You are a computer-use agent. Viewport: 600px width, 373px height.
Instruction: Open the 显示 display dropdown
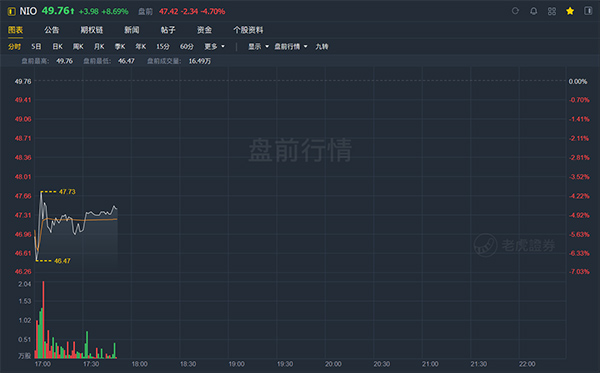[258, 46]
